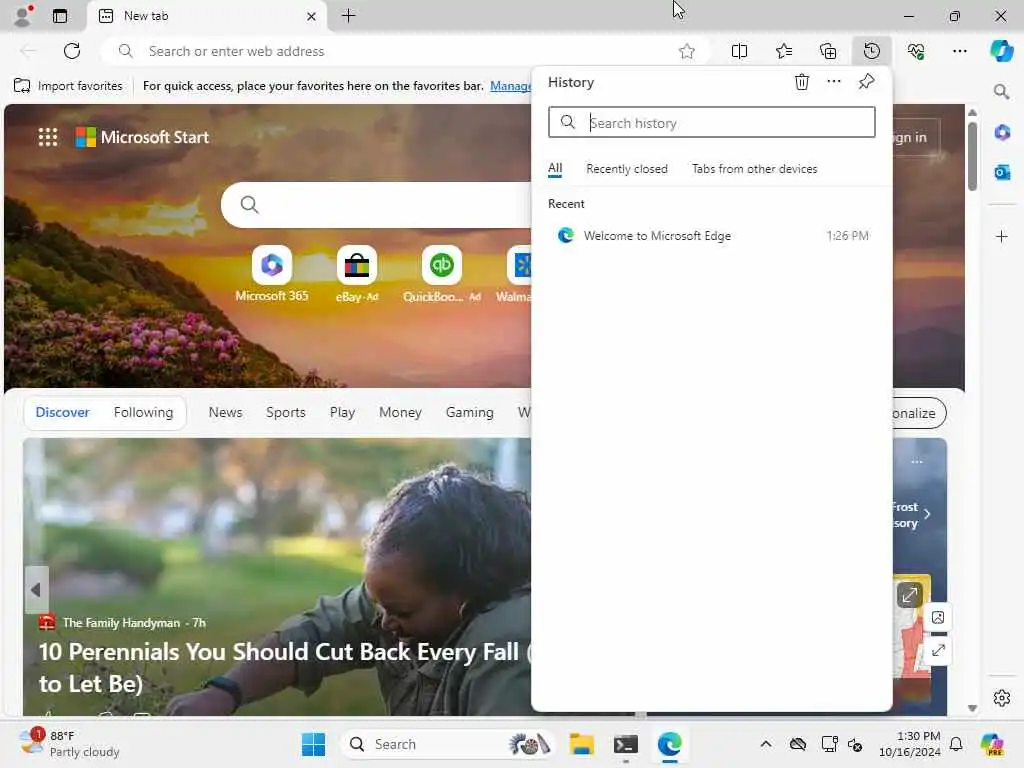Screen dimensions: 1024x768
Task: Pin the History panel
Action: (x=866, y=82)
